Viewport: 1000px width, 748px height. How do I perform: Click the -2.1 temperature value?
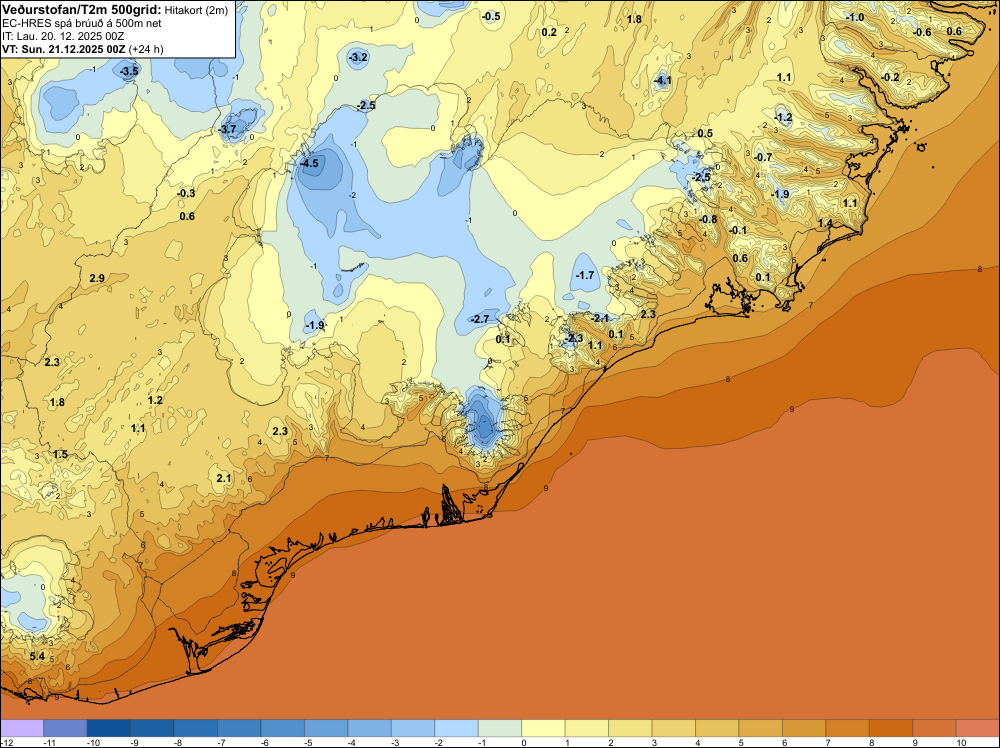pyautogui.click(x=600, y=318)
